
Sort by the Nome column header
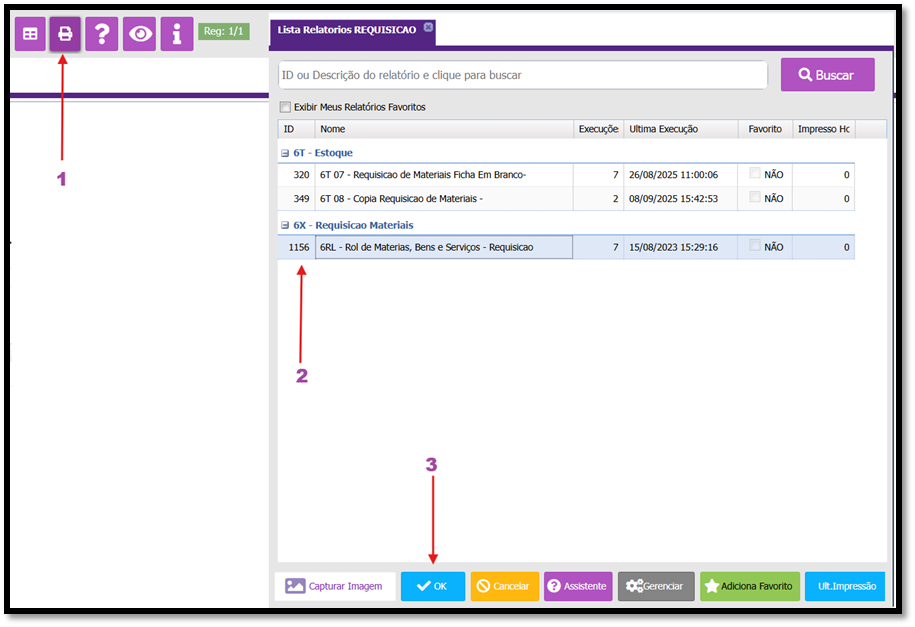pos(444,129)
